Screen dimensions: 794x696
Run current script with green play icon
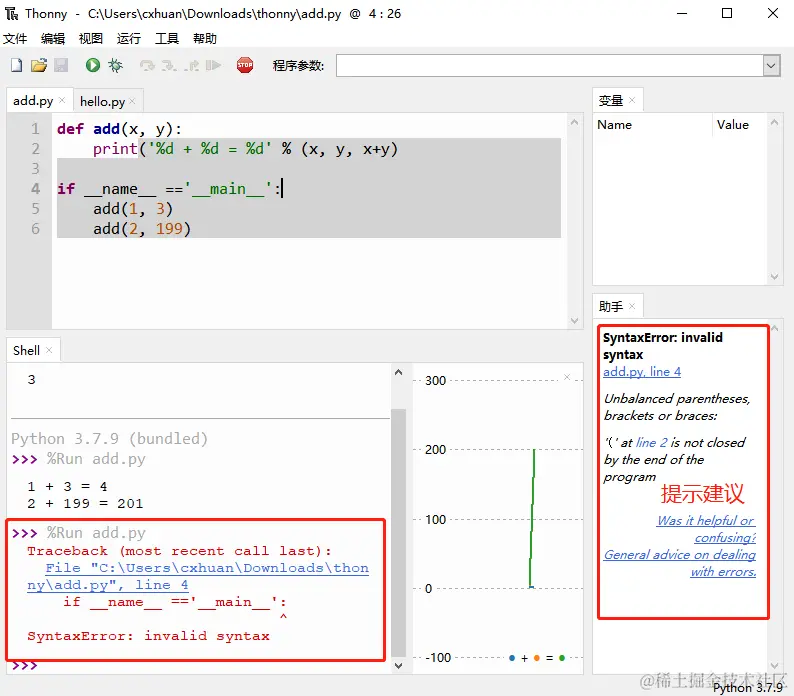93,65
